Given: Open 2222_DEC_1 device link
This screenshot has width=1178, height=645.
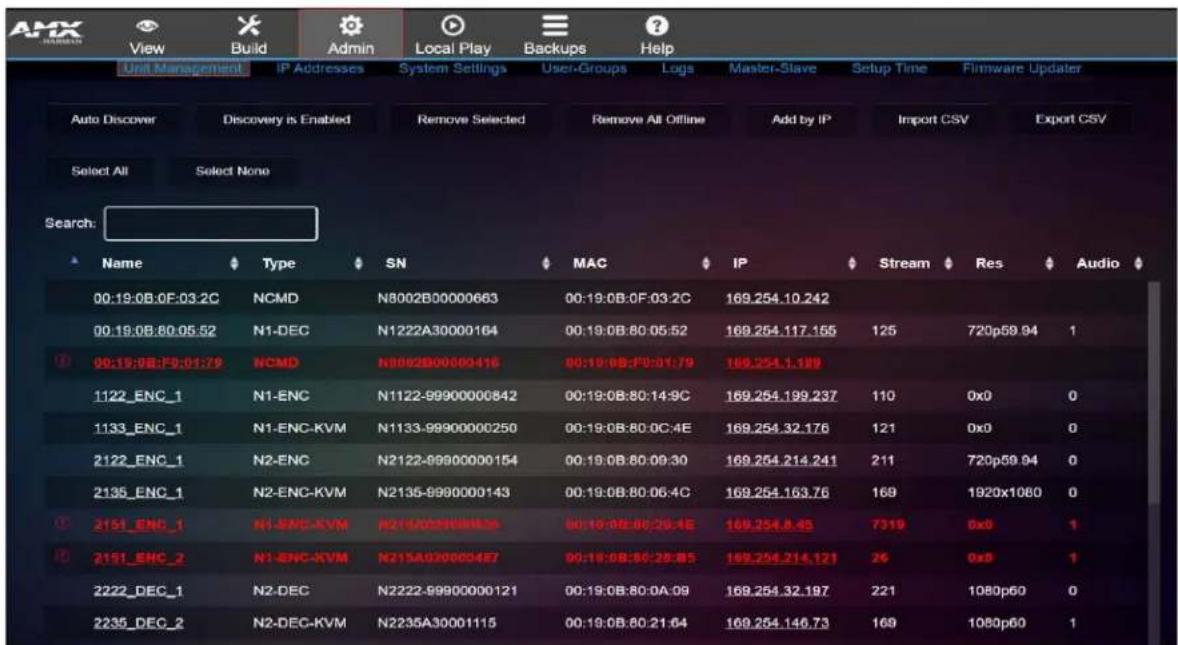Looking at the screenshot, I should [x=138, y=591].
